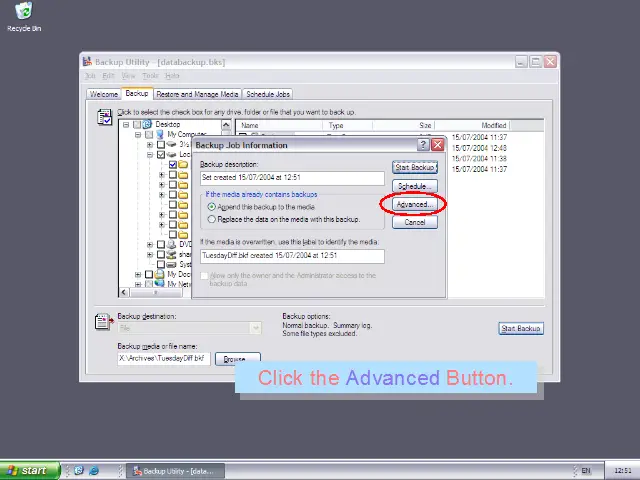Open the Backup destination dropdown
The width and height of the screenshot is (640, 480).
255,328
